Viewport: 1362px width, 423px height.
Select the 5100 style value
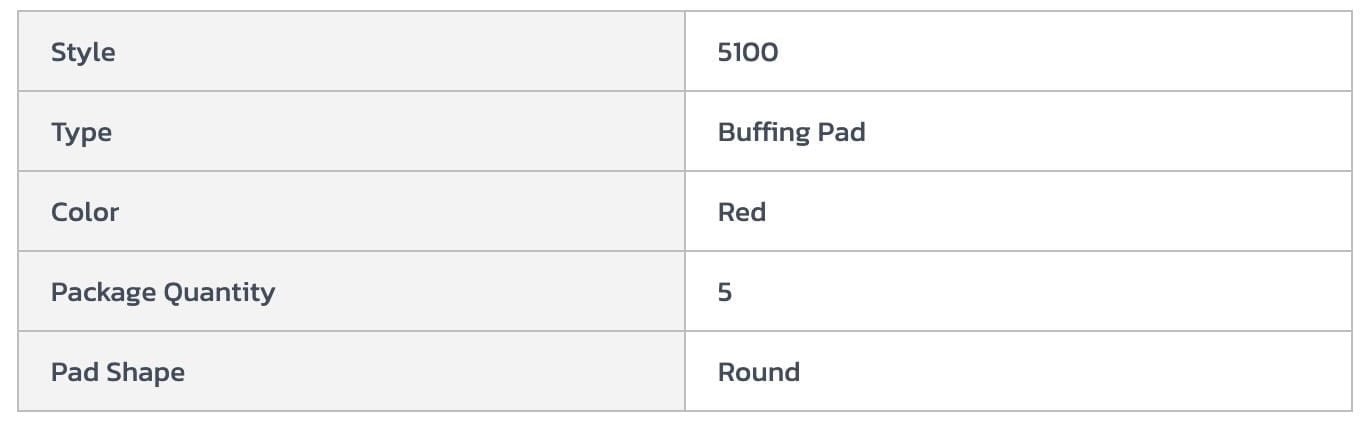point(747,52)
